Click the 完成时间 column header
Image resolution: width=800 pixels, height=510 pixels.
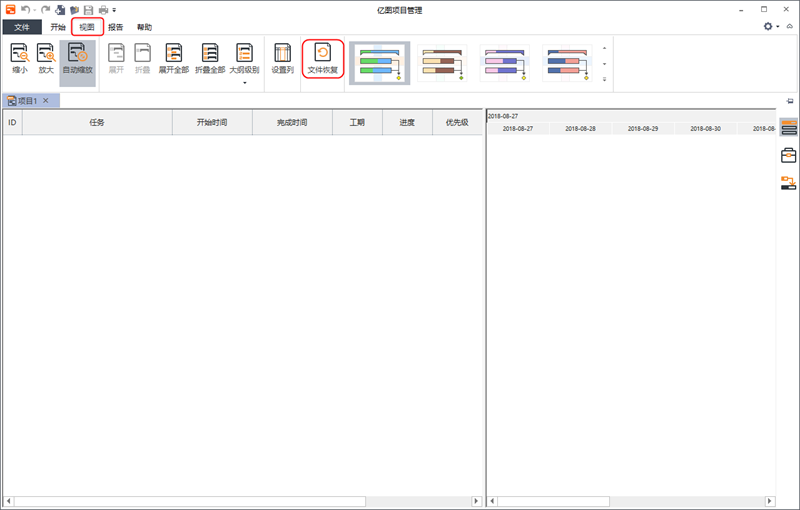(292, 122)
